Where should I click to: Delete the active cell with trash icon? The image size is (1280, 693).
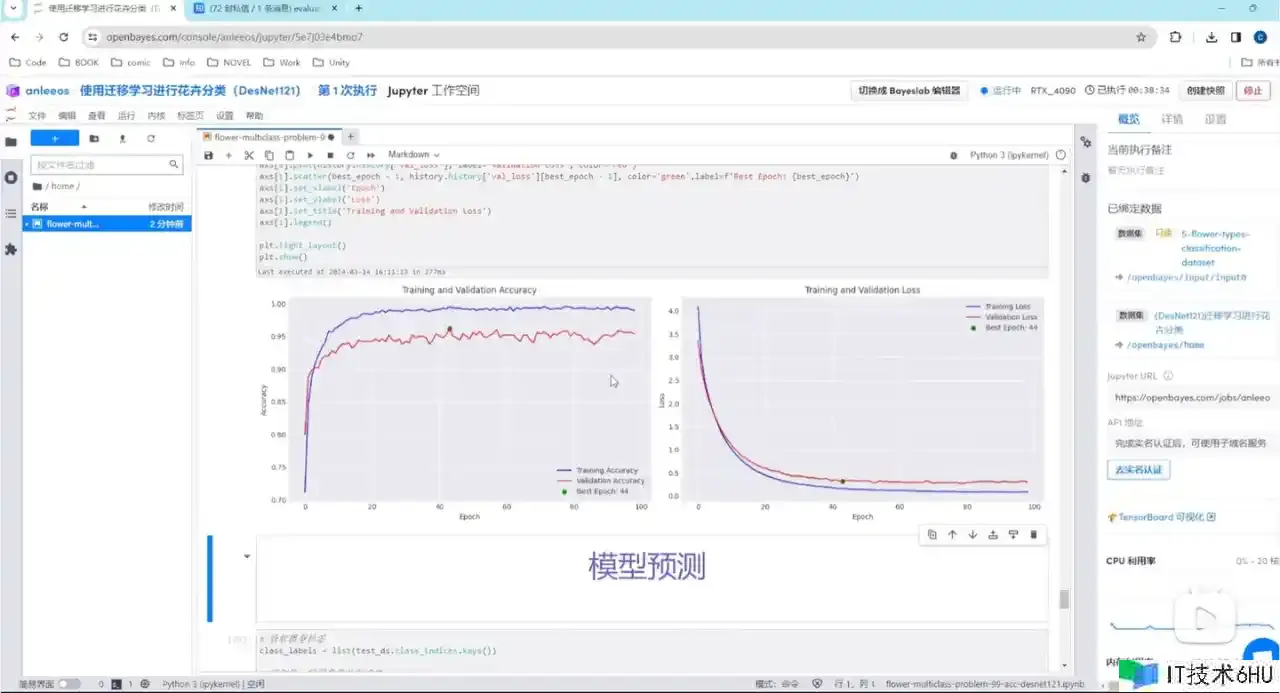point(1034,535)
